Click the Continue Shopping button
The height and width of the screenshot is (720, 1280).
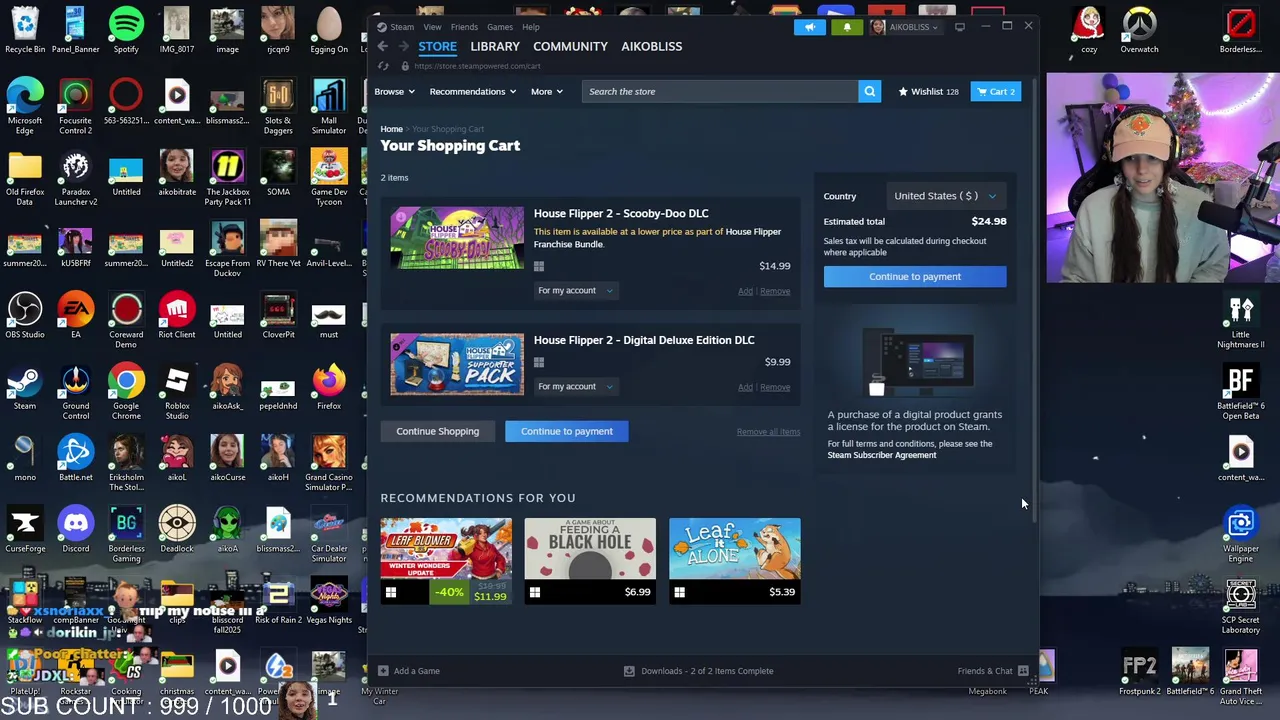point(437,431)
